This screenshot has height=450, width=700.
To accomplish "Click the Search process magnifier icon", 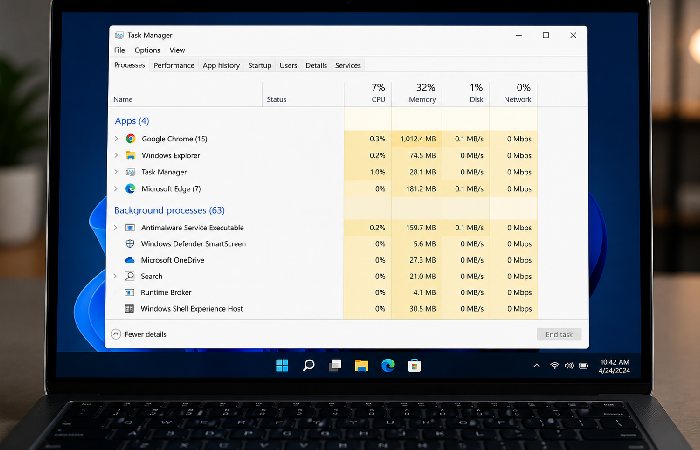I will coord(129,276).
